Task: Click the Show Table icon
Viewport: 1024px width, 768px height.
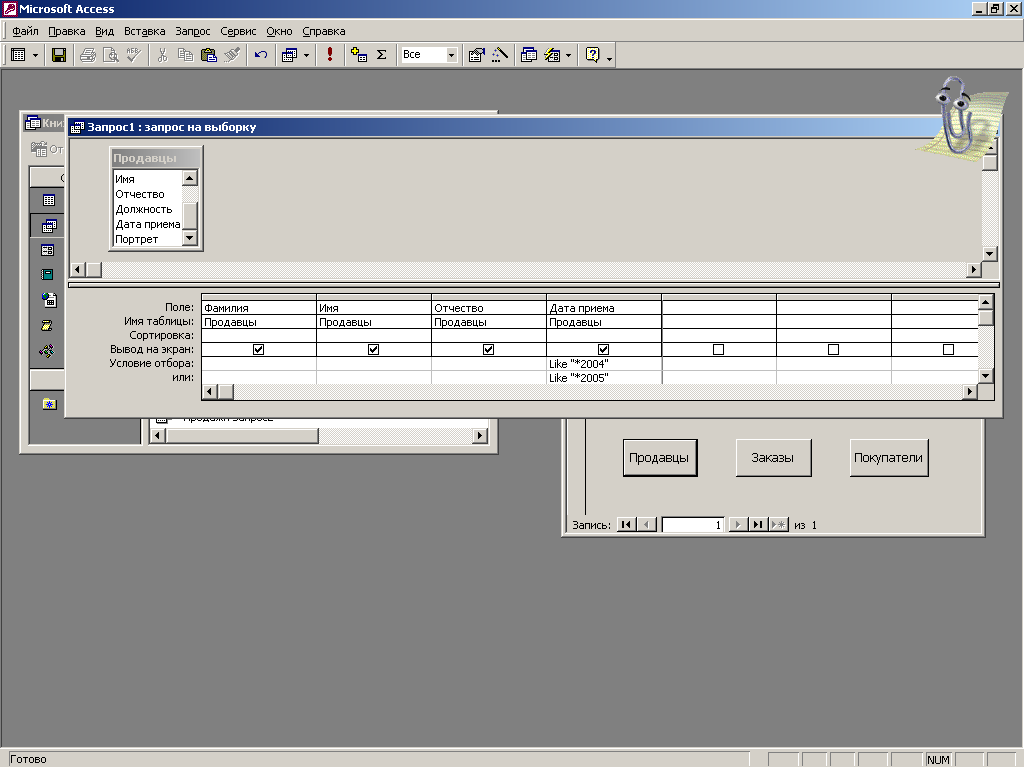Action: pos(359,55)
